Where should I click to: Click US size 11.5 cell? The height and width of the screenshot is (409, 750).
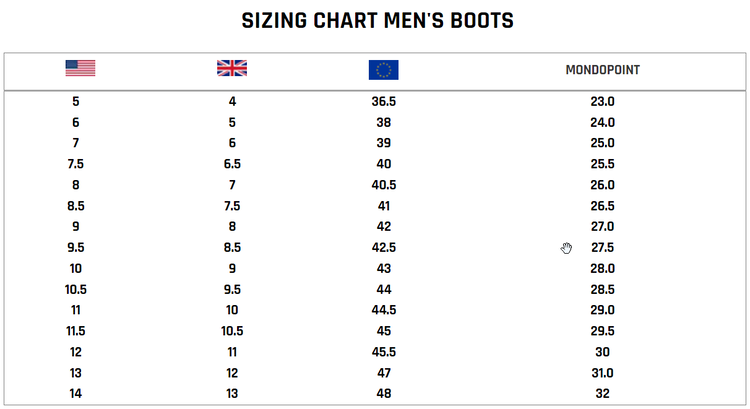tap(76, 331)
